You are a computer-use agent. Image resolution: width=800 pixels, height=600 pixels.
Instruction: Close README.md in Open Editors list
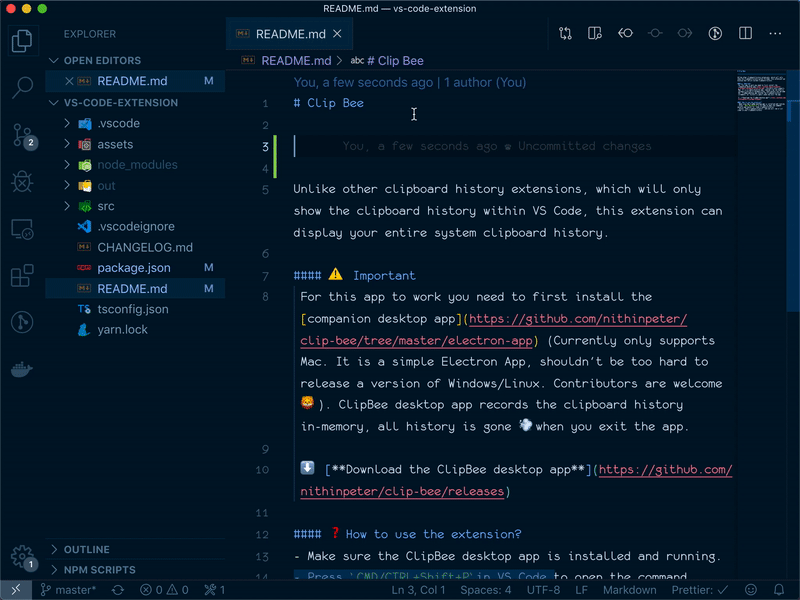[x=69, y=81]
